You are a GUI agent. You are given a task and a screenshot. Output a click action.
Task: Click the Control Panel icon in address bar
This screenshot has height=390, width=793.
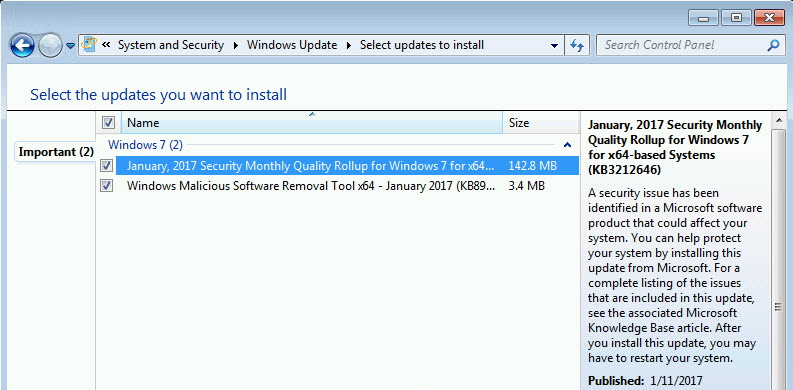point(89,45)
